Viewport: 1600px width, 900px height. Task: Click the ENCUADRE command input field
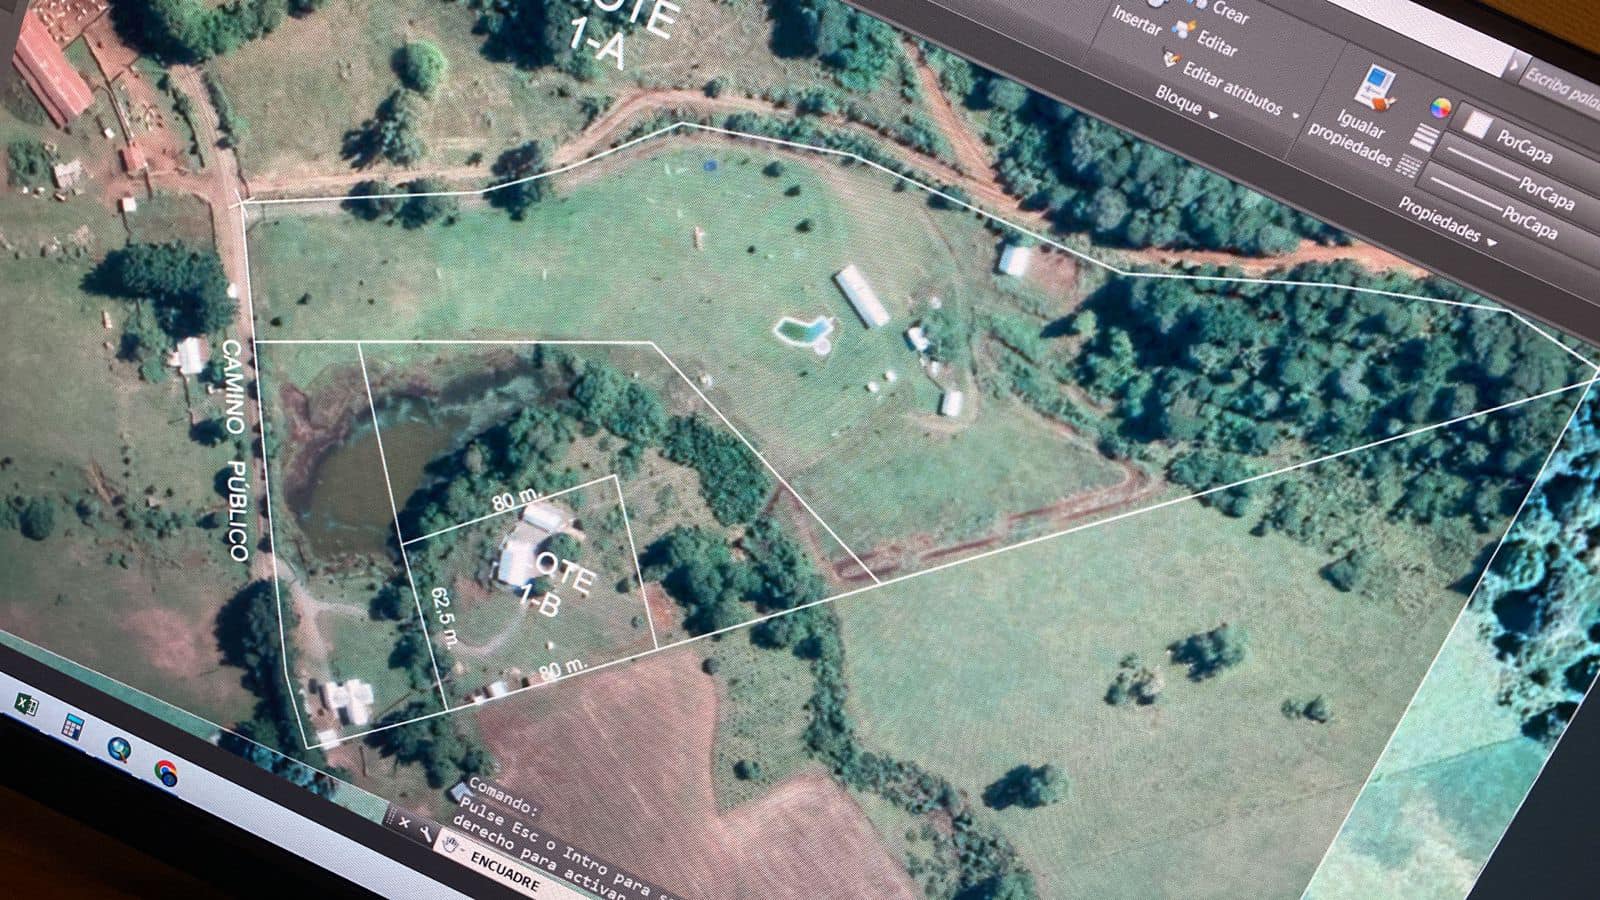pyautogui.click(x=503, y=870)
